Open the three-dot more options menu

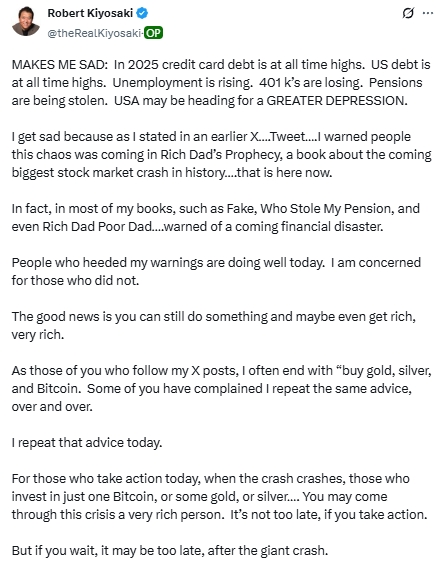coord(428,13)
